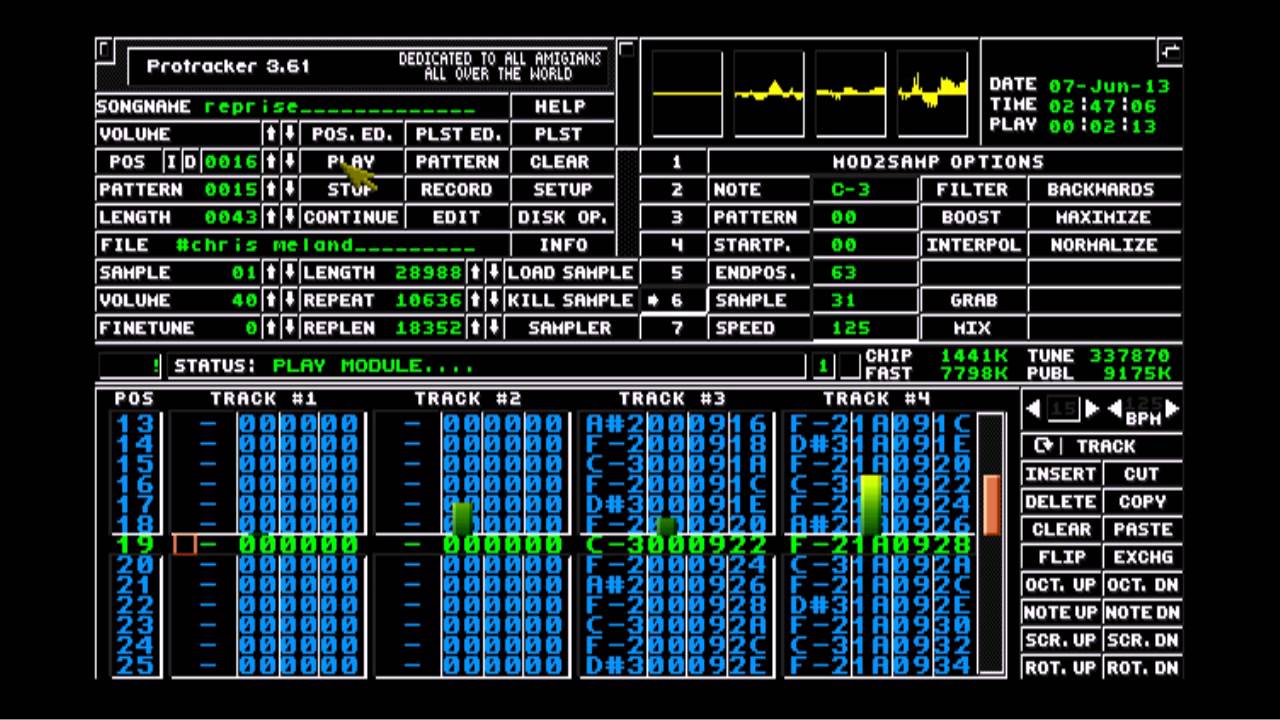This screenshot has height=720, width=1280.
Task: Increase FINETUNE with its up arrow
Action: pyautogui.click(x=270, y=328)
